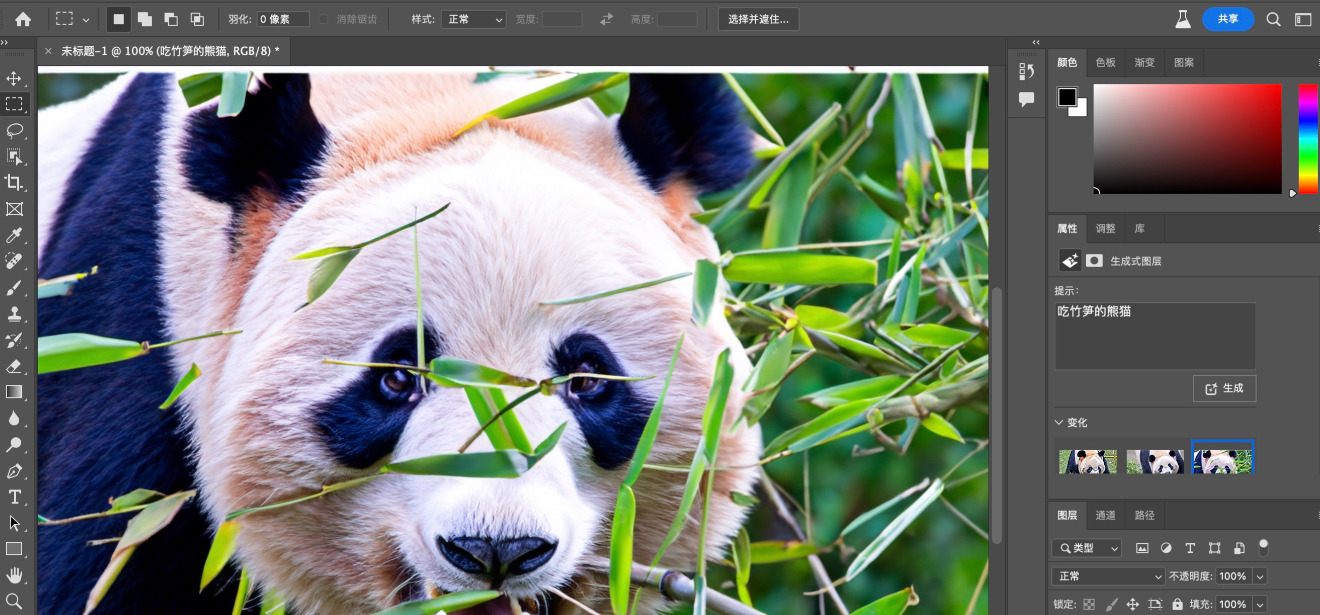Switch to the 渐变 tab
This screenshot has height=615, width=1320.
click(x=1144, y=62)
